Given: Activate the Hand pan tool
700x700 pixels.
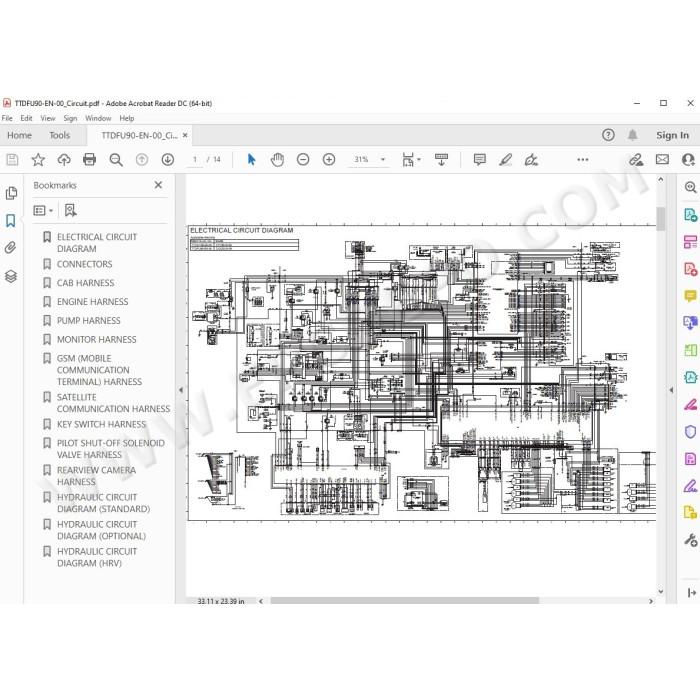Looking at the screenshot, I should (x=277, y=159).
